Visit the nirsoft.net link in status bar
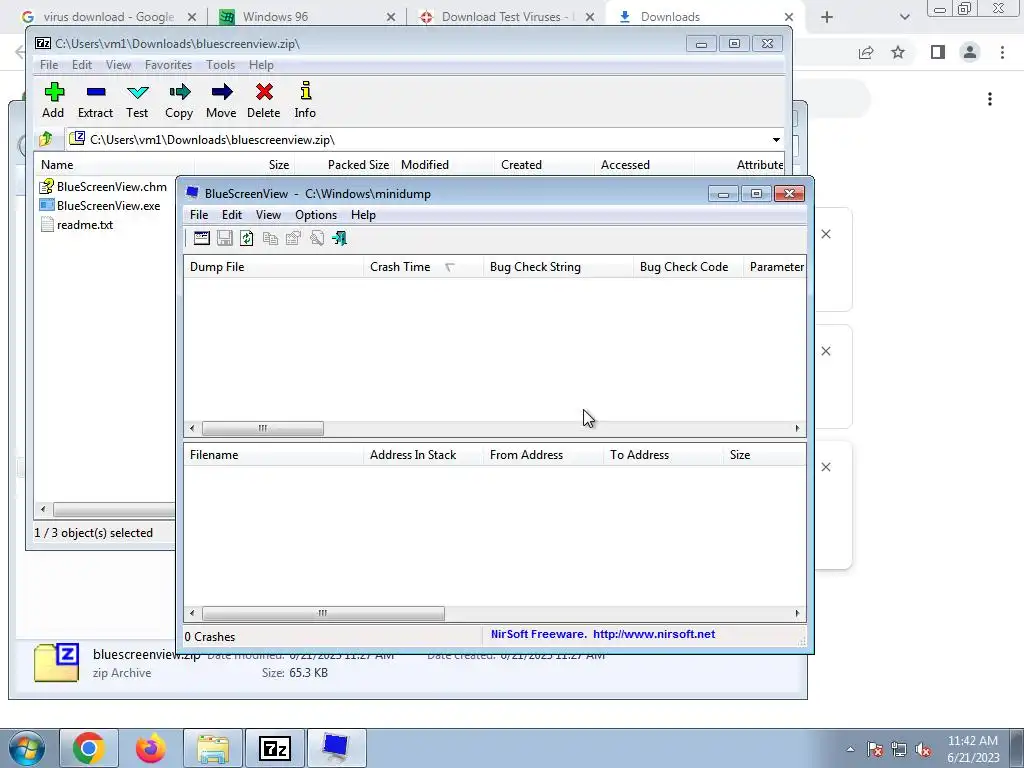 (x=654, y=634)
